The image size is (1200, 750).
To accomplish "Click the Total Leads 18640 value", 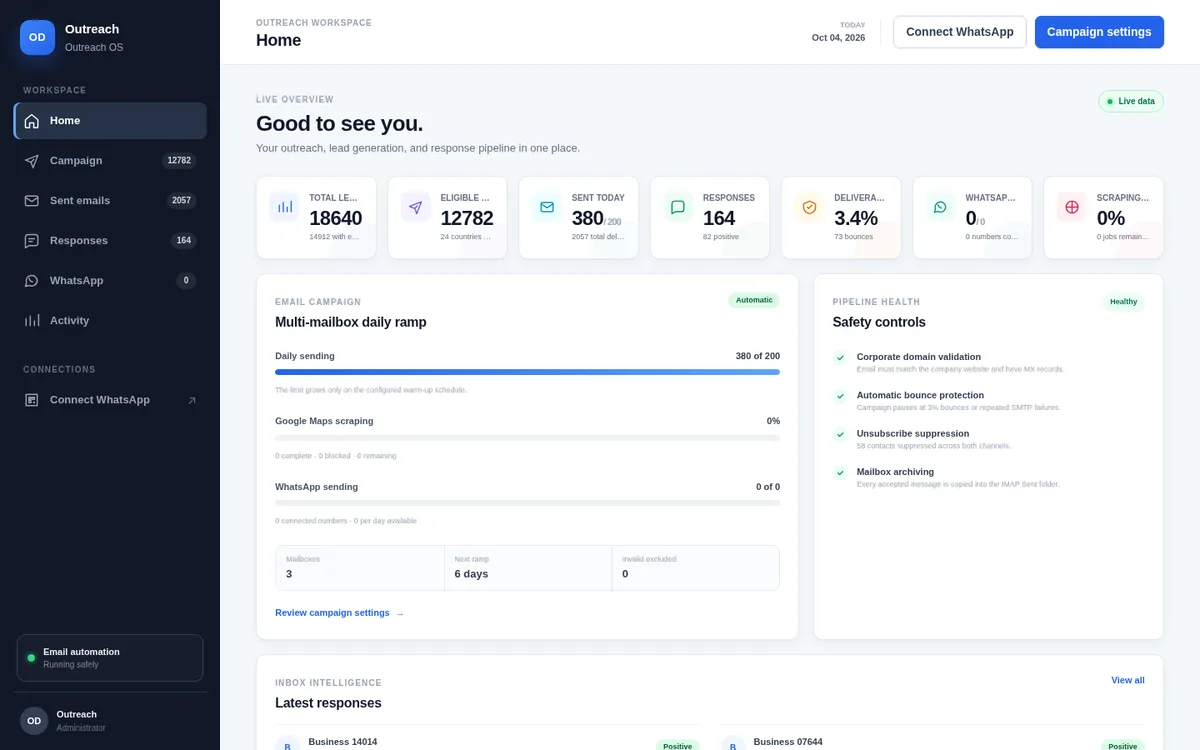I will (x=335, y=218).
